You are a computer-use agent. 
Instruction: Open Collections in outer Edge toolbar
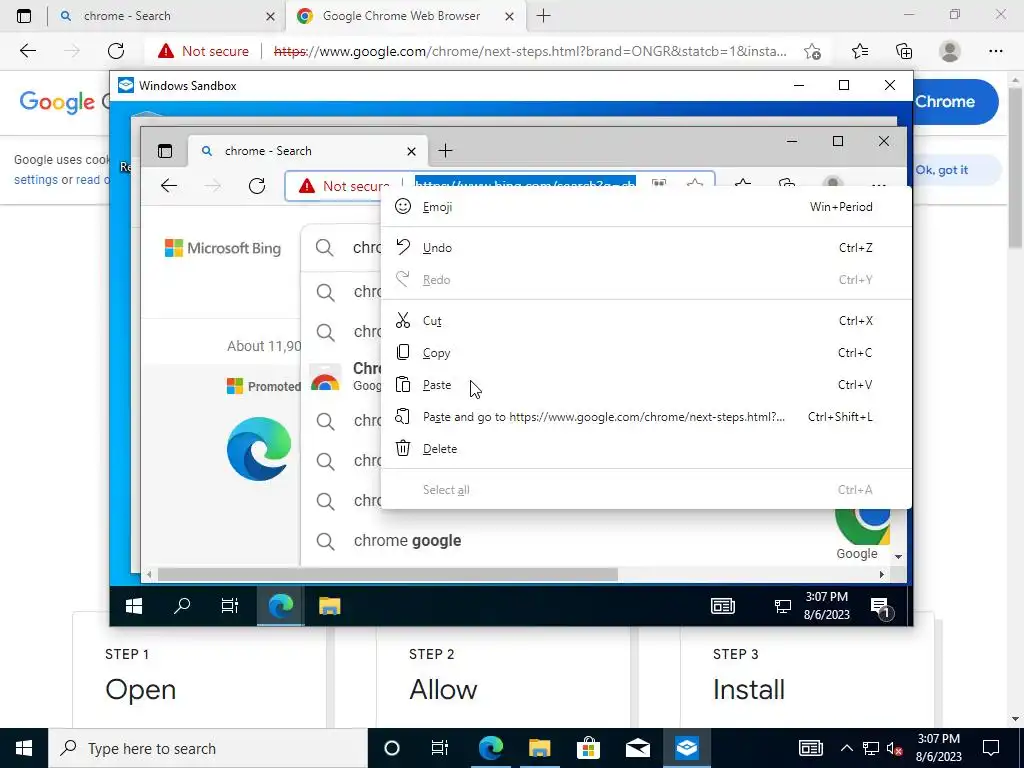point(904,51)
